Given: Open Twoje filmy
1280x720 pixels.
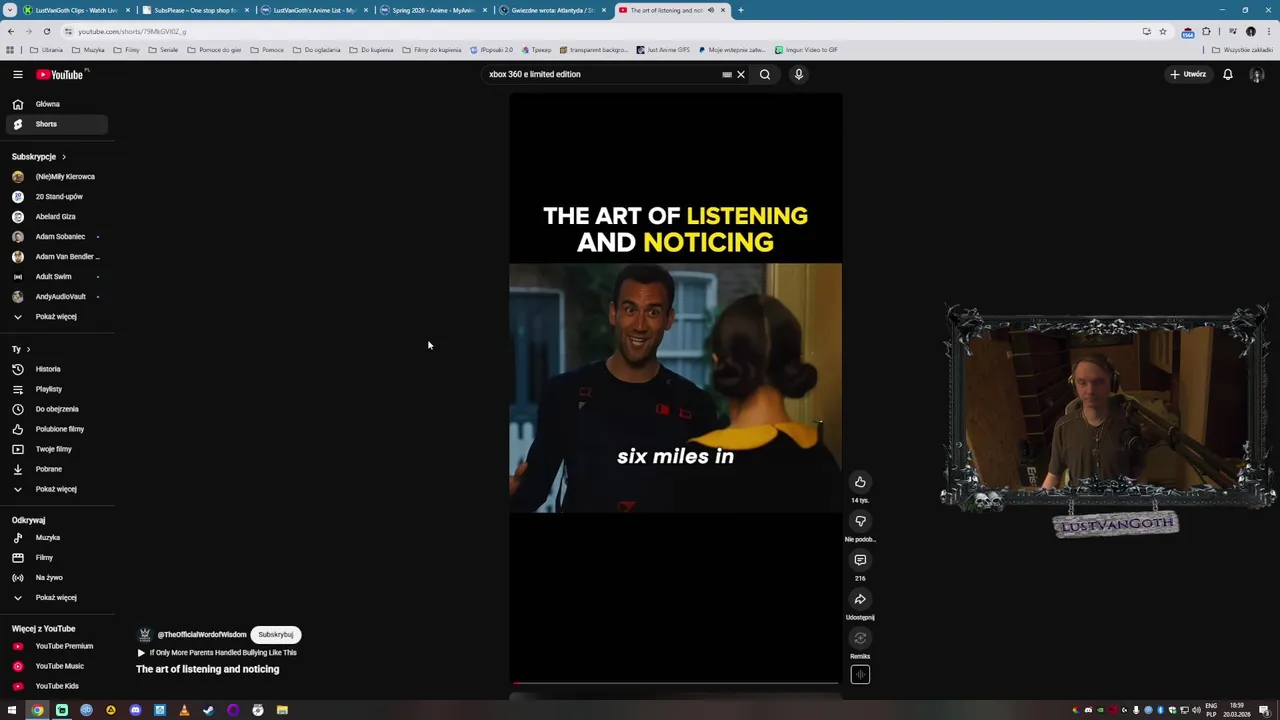Looking at the screenshot, I should (54, 449).
